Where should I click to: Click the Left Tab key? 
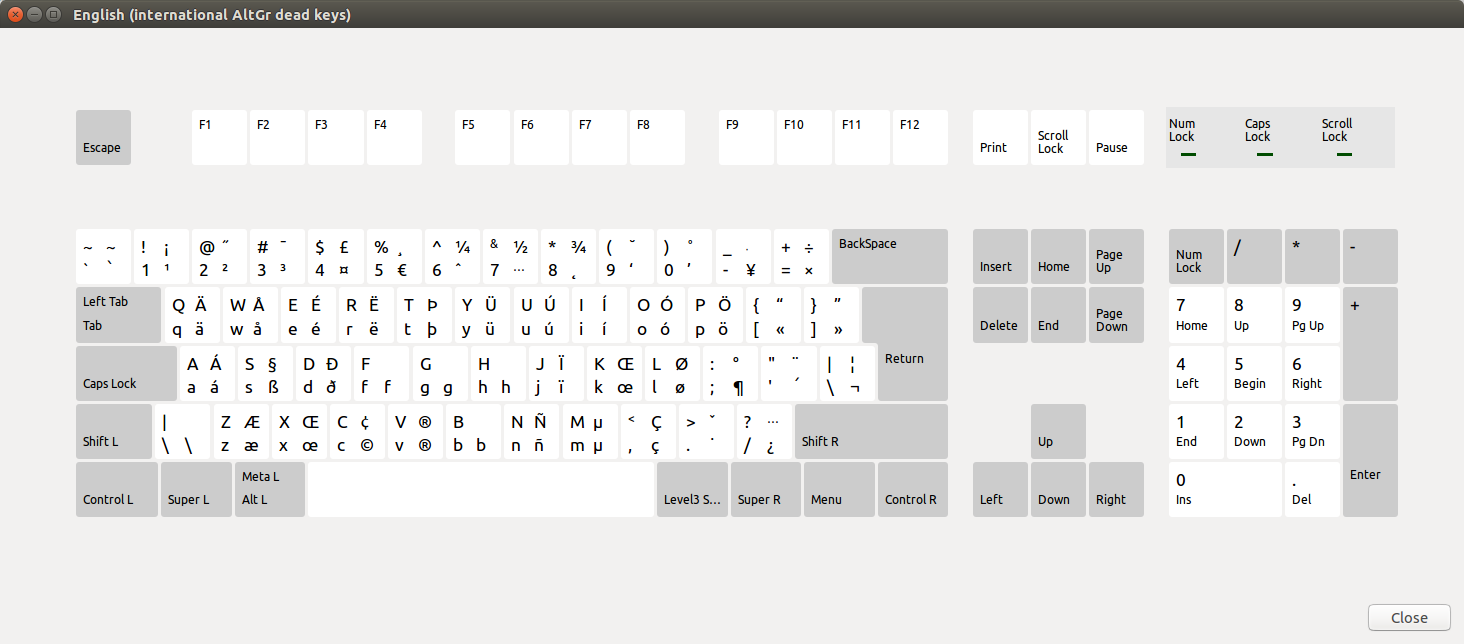click(118, 314)
